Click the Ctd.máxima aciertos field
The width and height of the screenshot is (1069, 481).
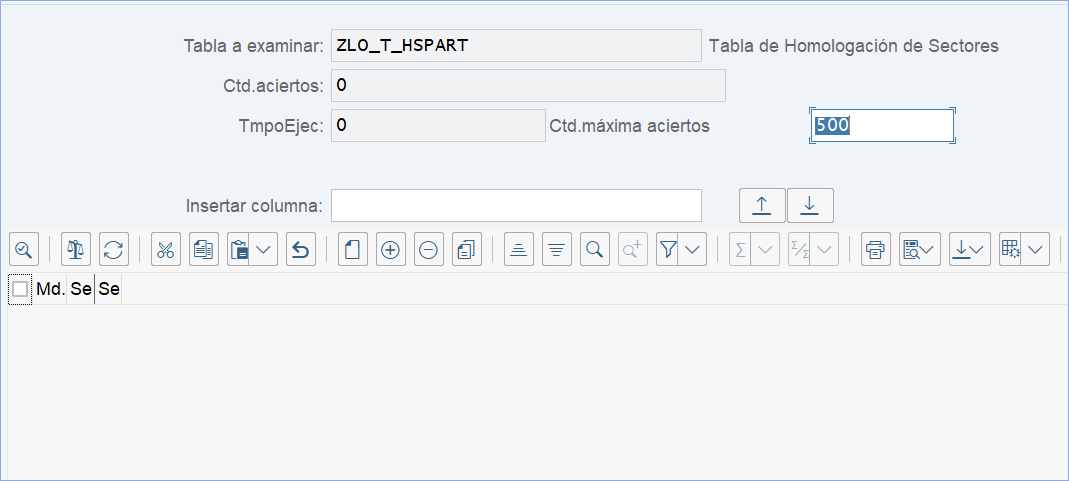(881, 126)
